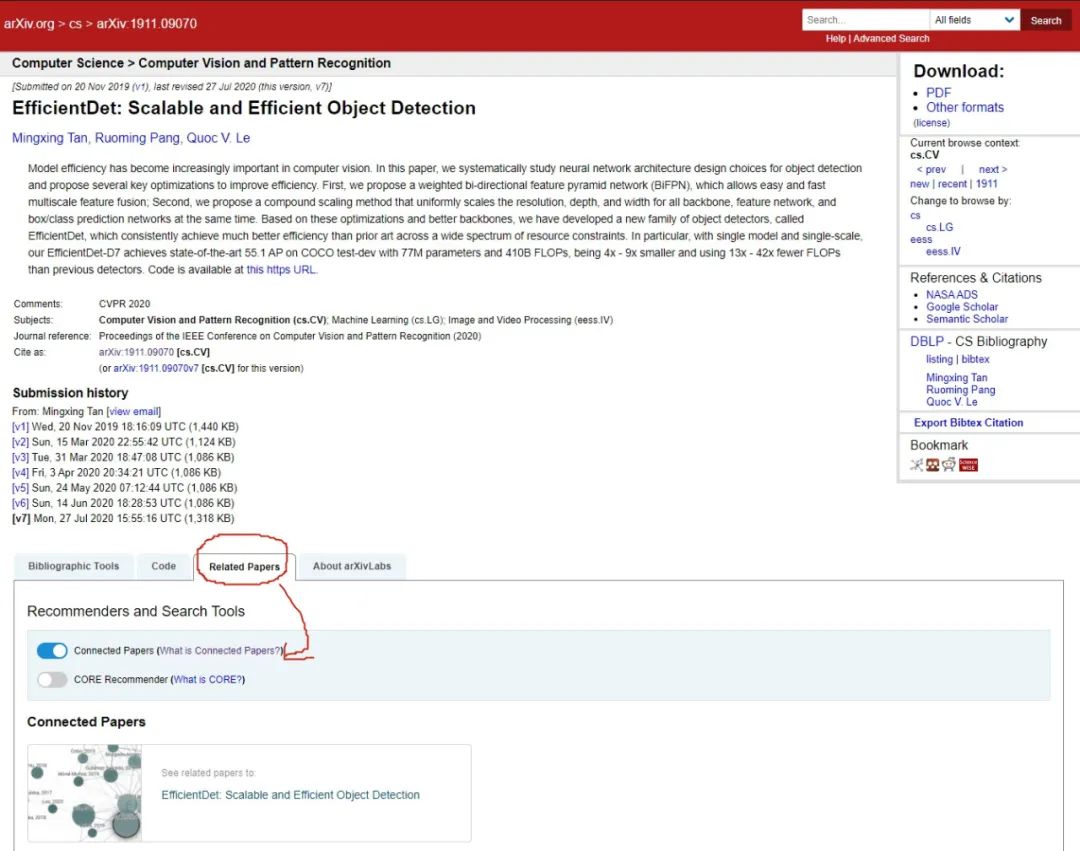The height and width of the screenshot is (851, 1080).
Task: Open Google Scholar citations link
Action: (x=962, y=307)
